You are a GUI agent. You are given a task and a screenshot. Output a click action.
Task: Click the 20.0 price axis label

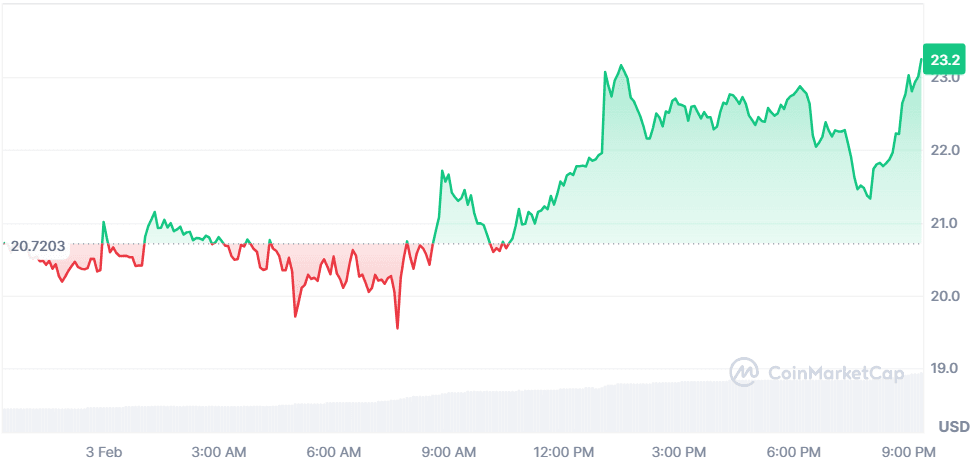tap(947, 296)
